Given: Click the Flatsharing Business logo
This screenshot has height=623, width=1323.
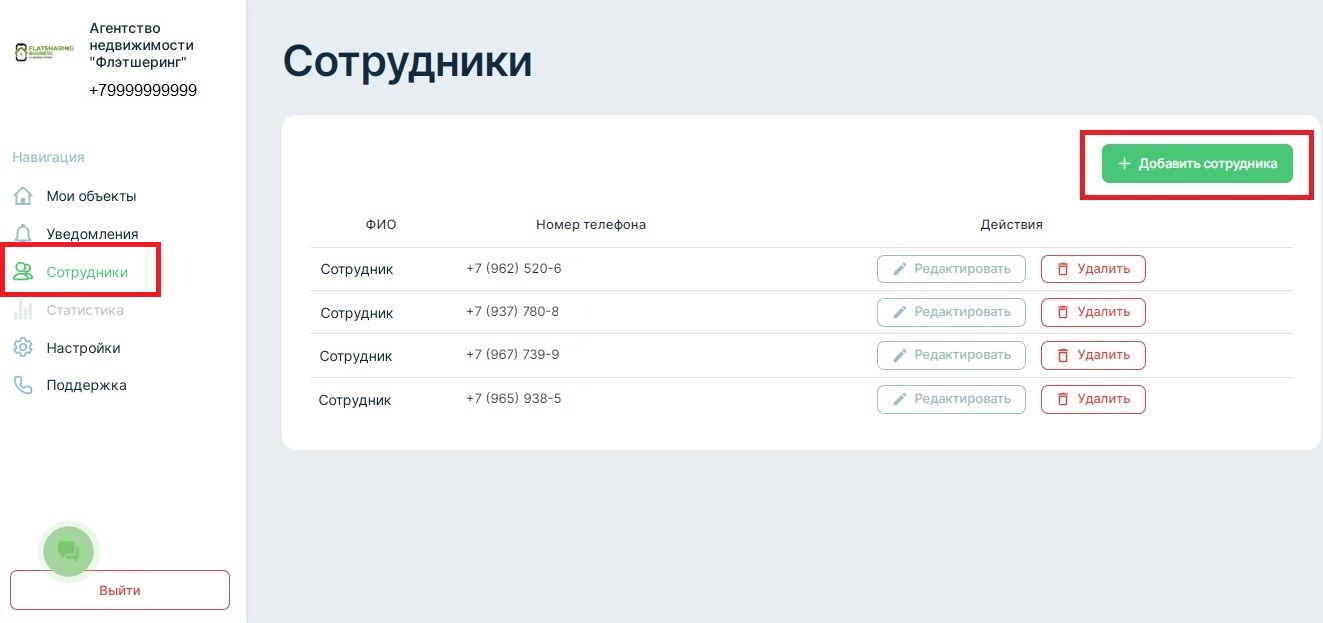Looking at the screenshot, I should pyautogui.click(x=45, y=52).
